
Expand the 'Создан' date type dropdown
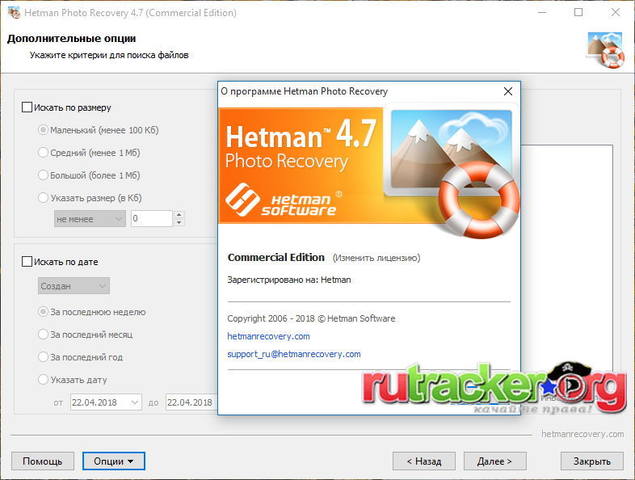(73, 286)
